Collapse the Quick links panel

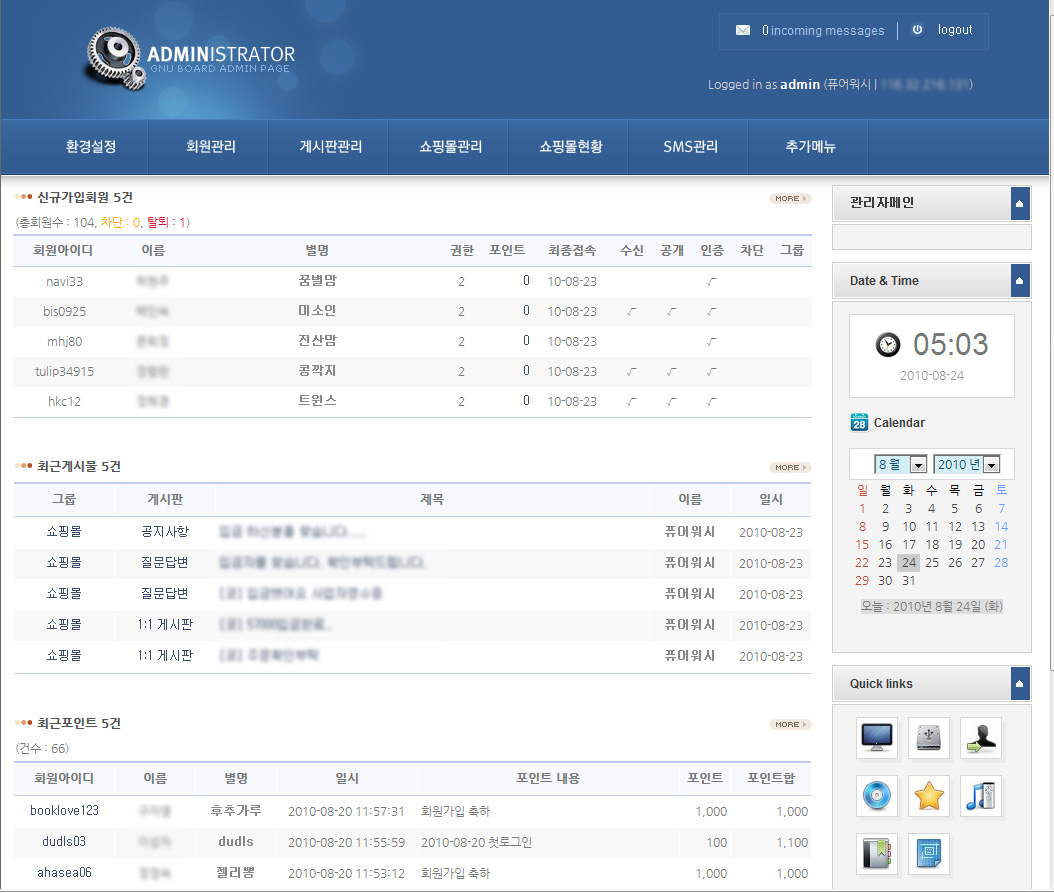[1020, 684]
